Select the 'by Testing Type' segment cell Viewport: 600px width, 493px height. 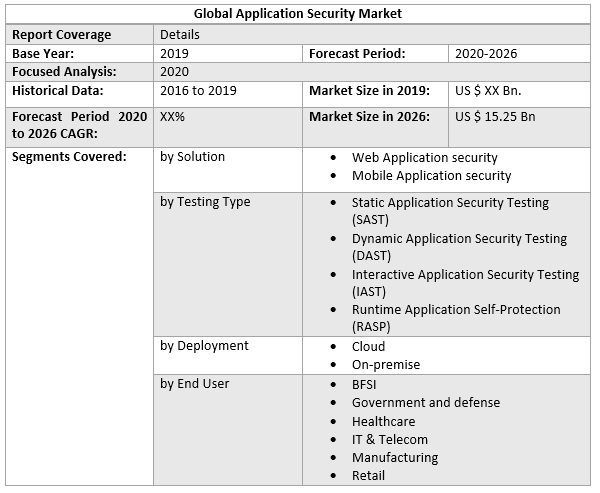pos(205,202)
